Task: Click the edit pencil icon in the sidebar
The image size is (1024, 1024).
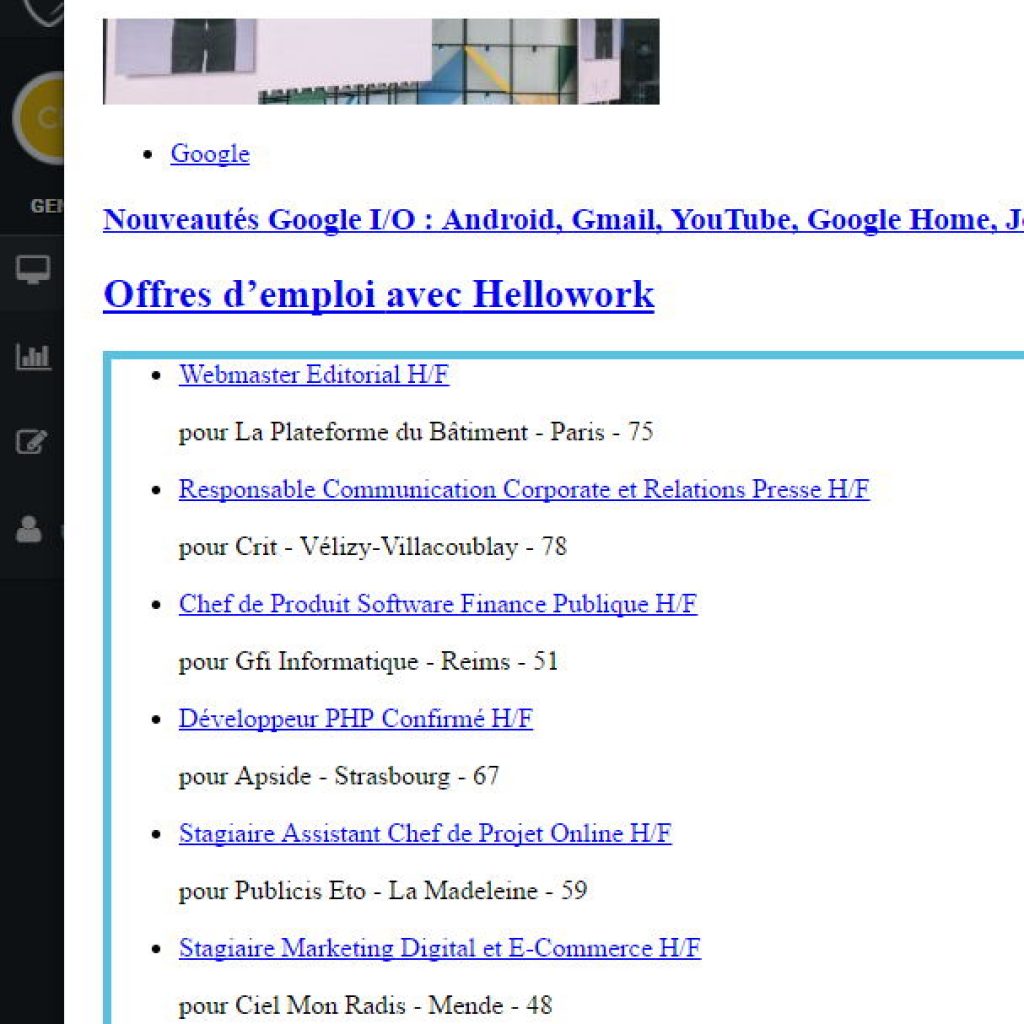Action: point(31,442)
